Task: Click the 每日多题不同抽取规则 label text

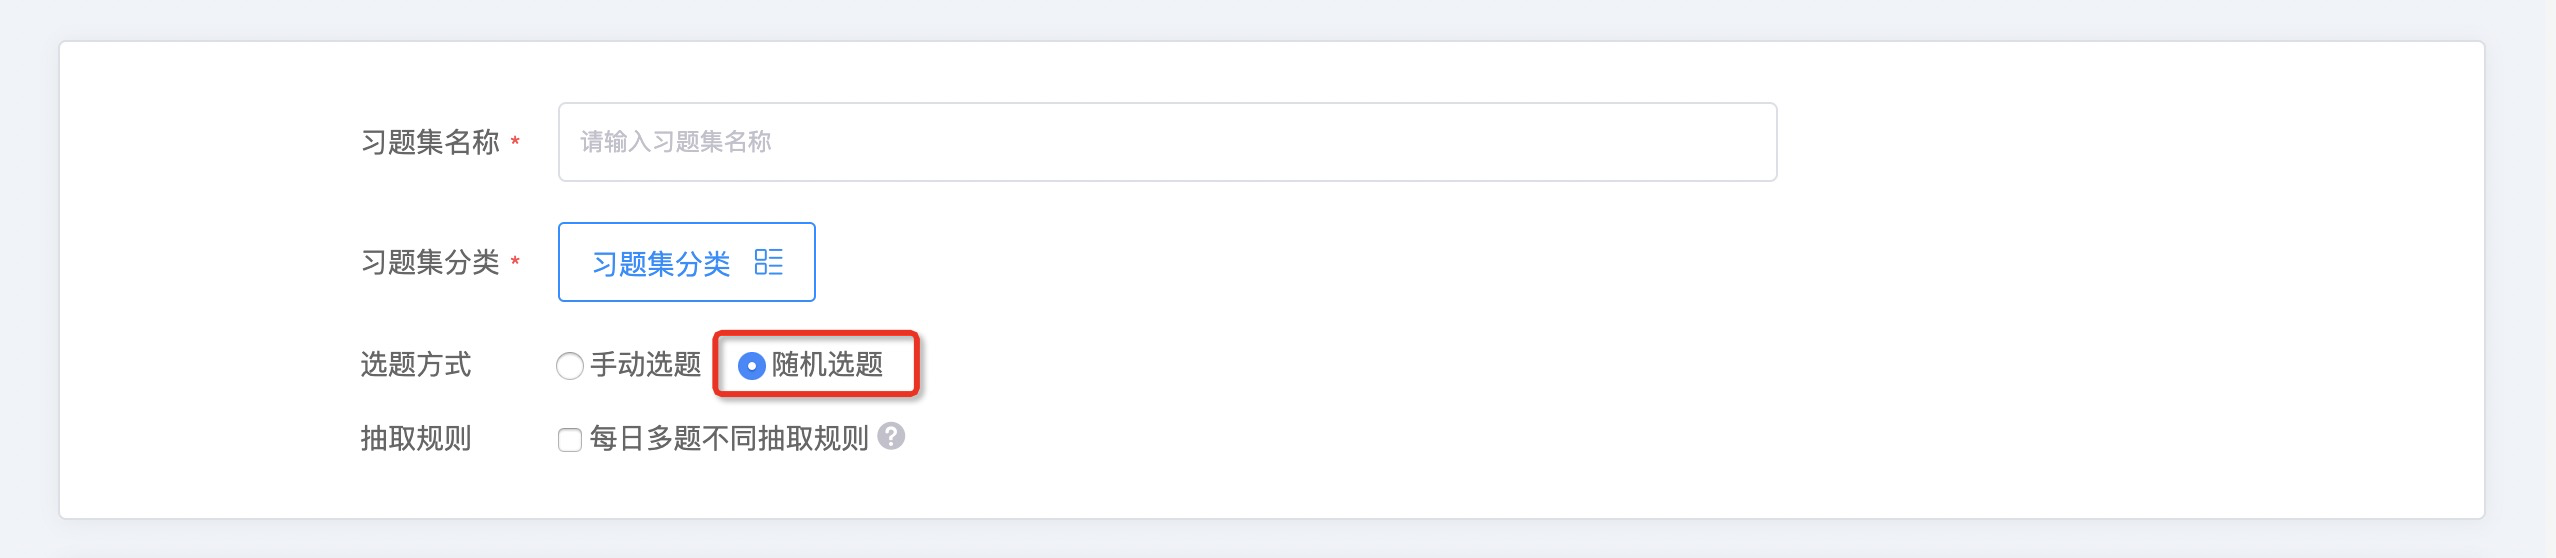Action: [x=728, y=439]
